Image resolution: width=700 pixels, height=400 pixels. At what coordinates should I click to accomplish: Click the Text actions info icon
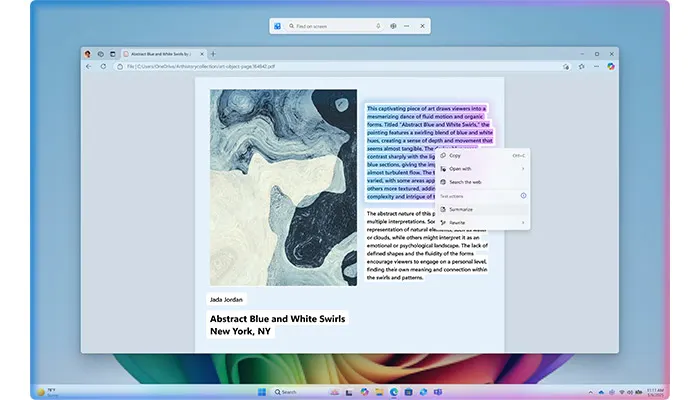tap(523, 196)
